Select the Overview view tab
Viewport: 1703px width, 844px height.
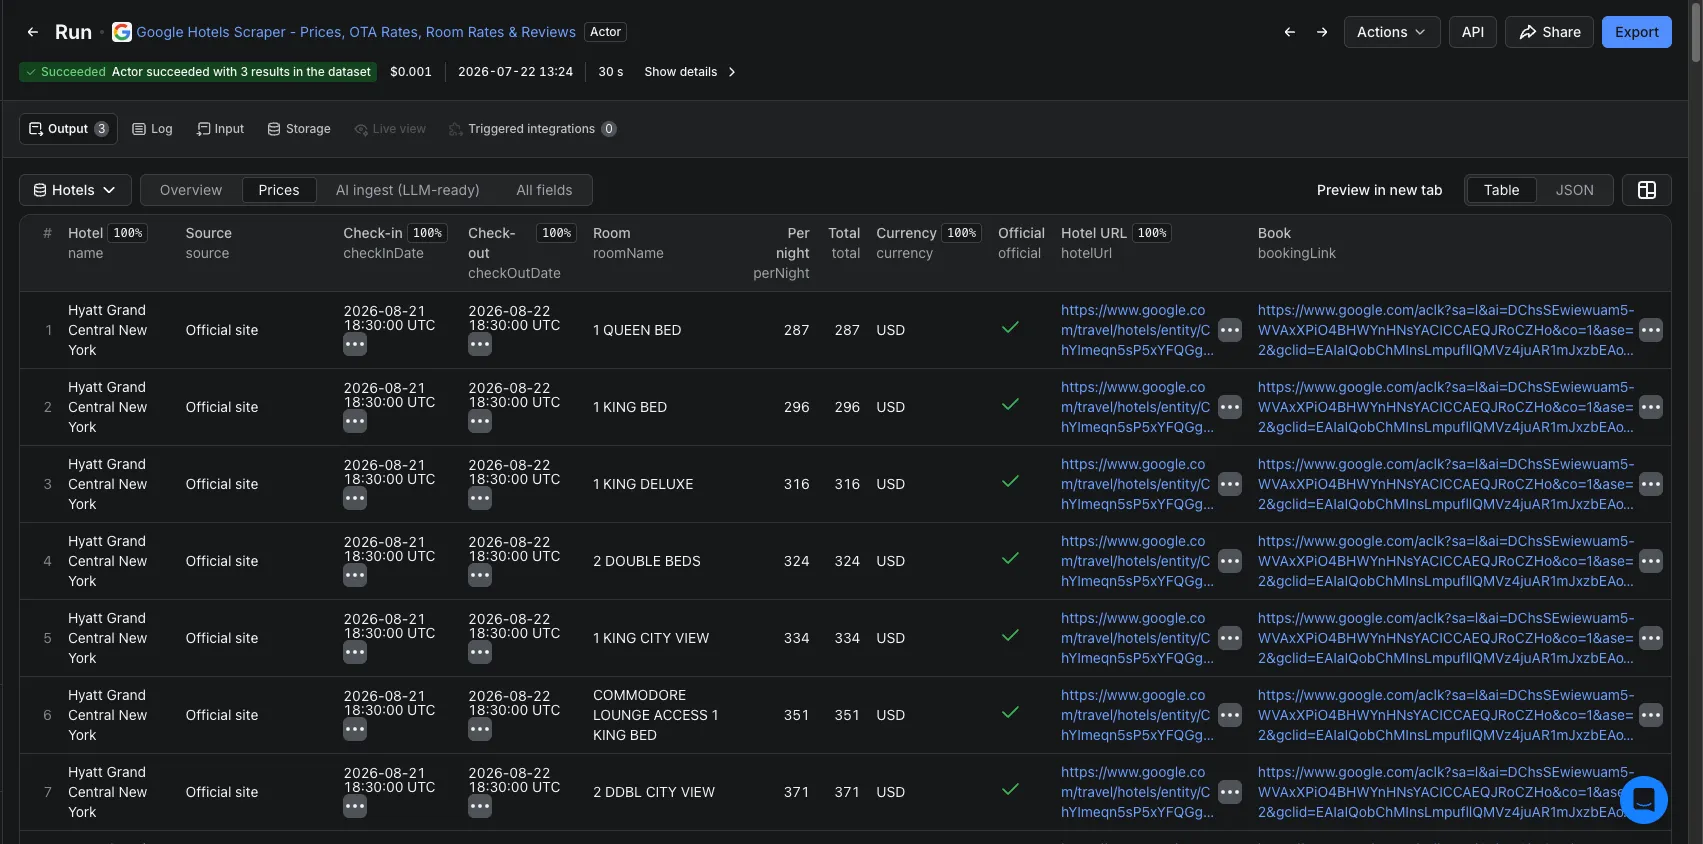click(191, 190)
